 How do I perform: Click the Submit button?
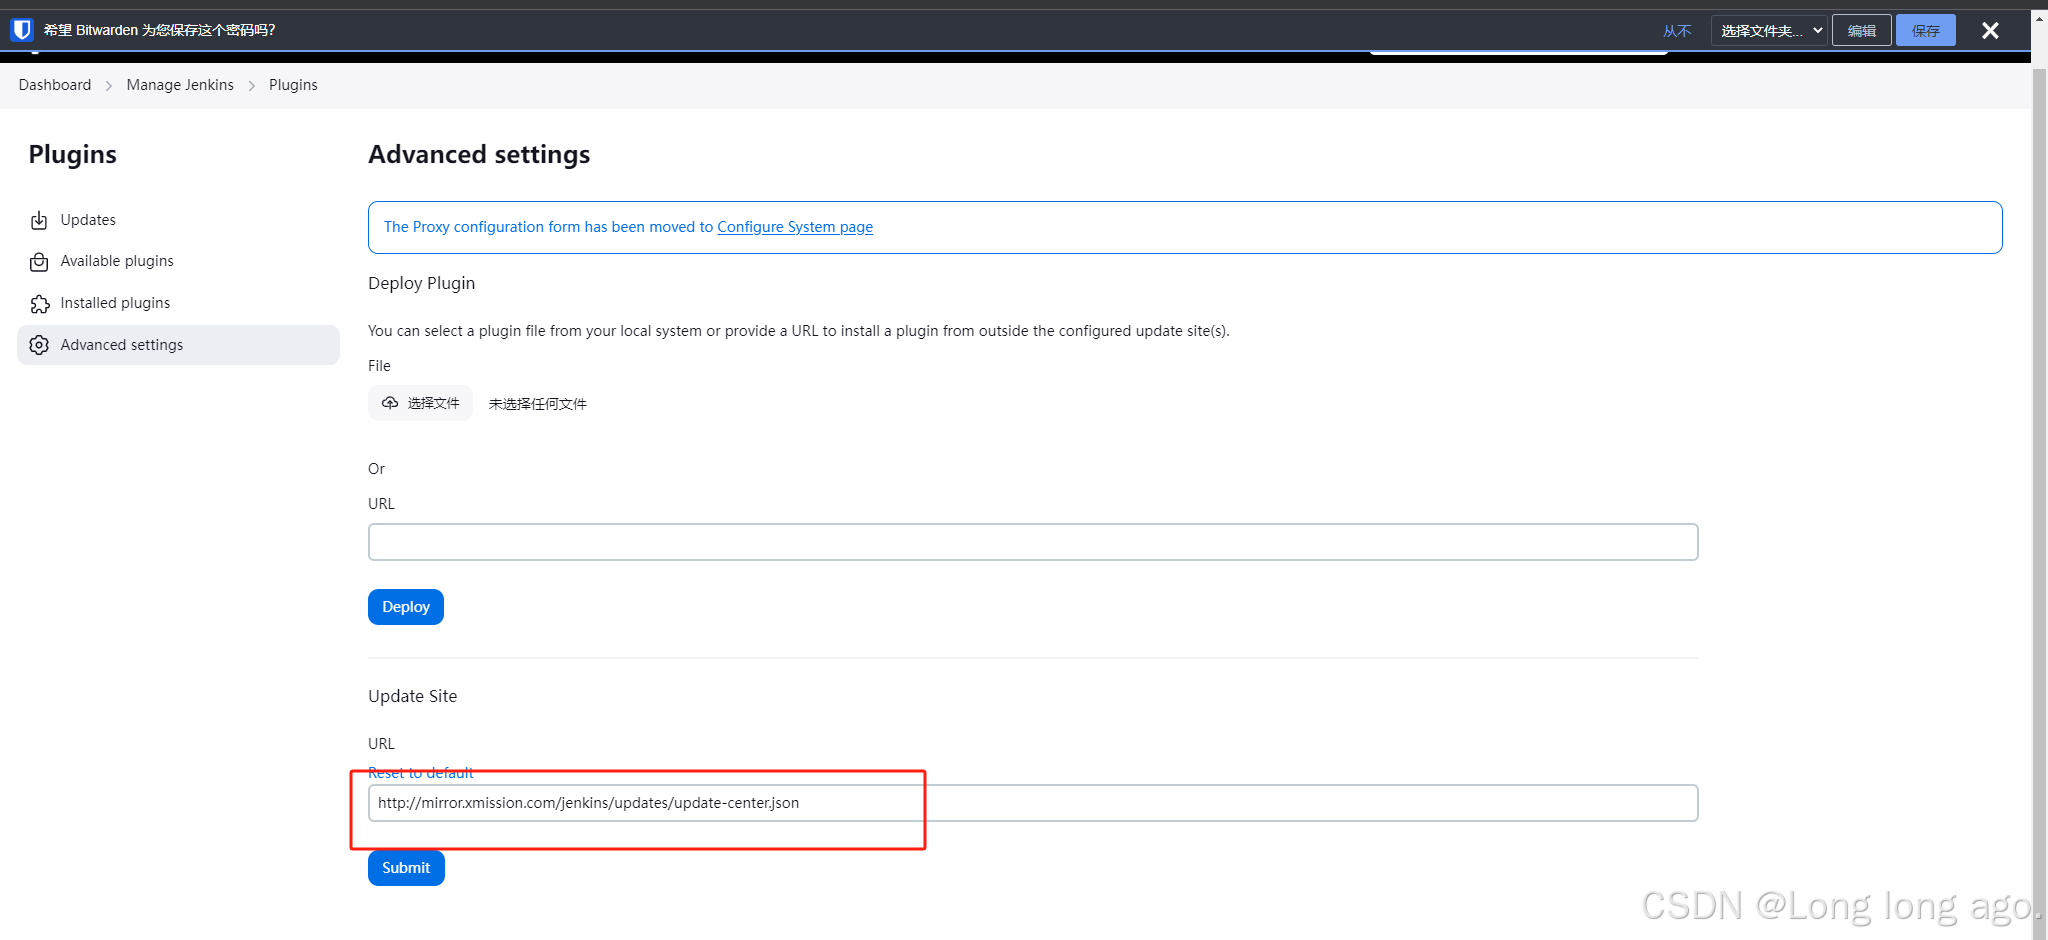pyautogui.click(x=406, y=868)
